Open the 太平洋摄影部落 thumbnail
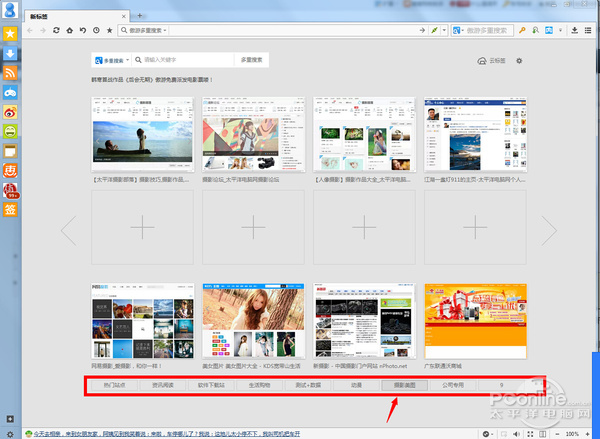The width and height of the screenshot is (600, 439). tap(142, 134)
